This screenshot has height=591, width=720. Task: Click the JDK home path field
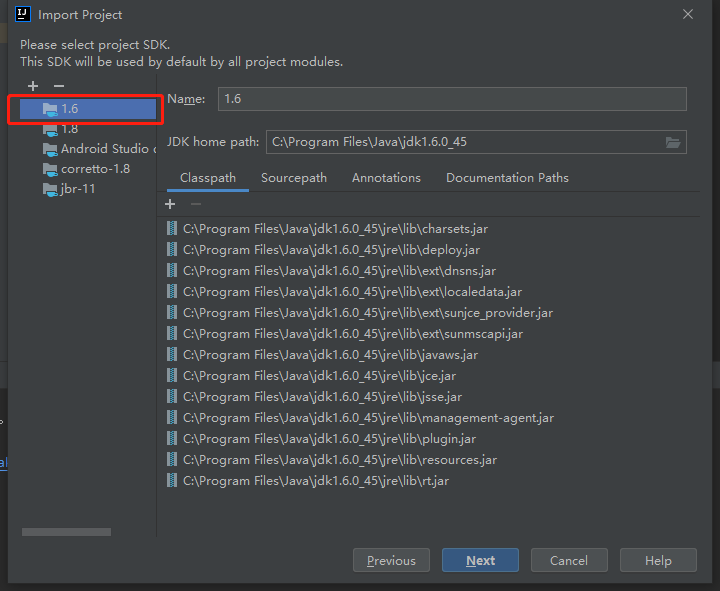464,142
